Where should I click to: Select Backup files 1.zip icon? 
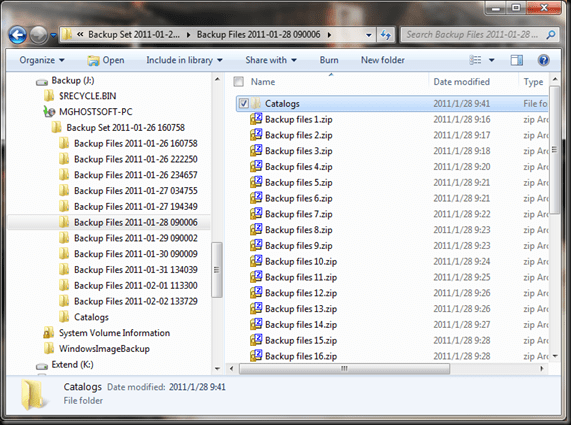point(256,119)
